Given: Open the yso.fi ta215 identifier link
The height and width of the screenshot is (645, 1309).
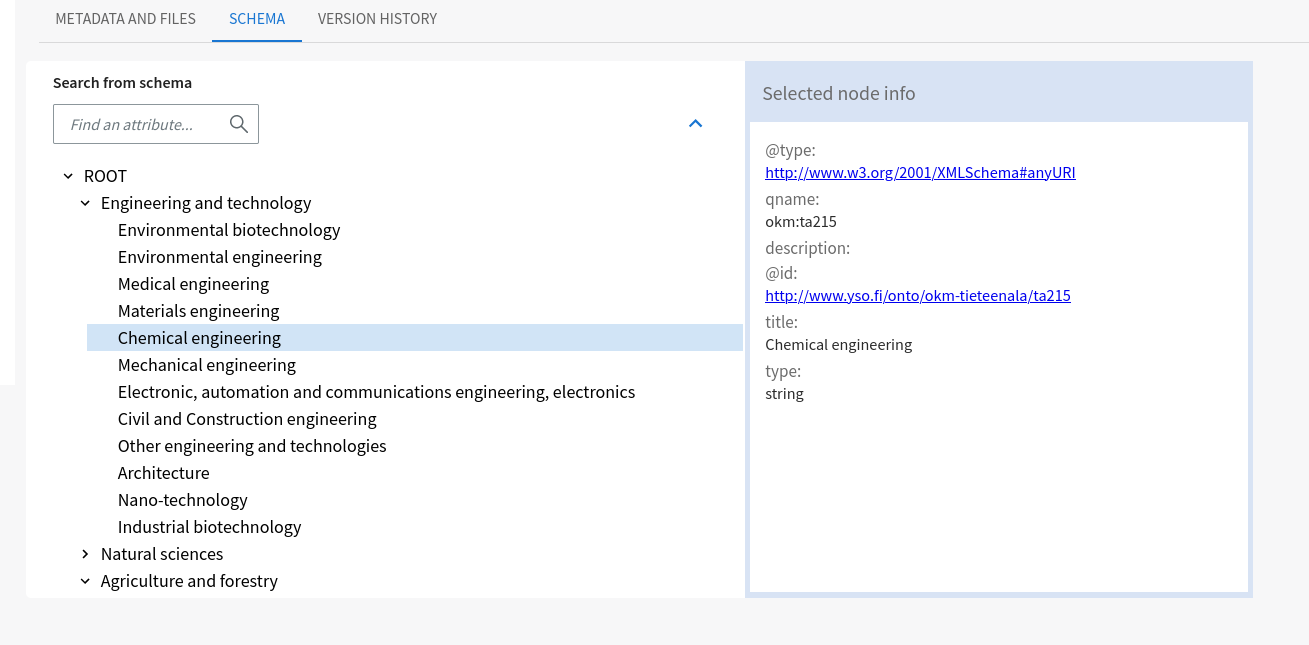Looking at the screenshot, I should pyautogui.click(x=918, y=296).
